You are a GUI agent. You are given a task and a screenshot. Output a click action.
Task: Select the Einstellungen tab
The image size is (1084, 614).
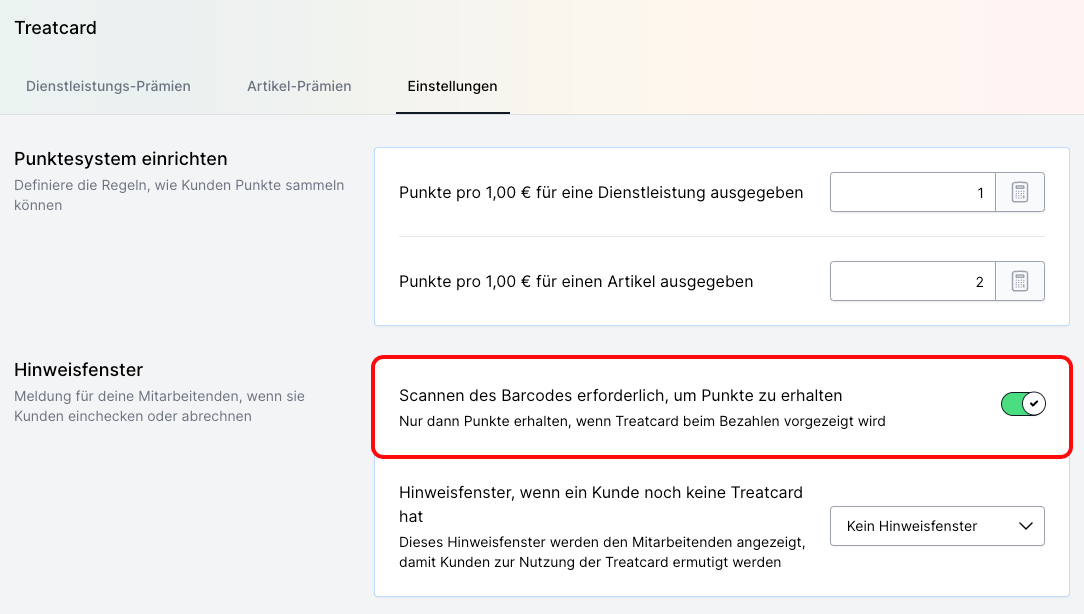point(452,86)
